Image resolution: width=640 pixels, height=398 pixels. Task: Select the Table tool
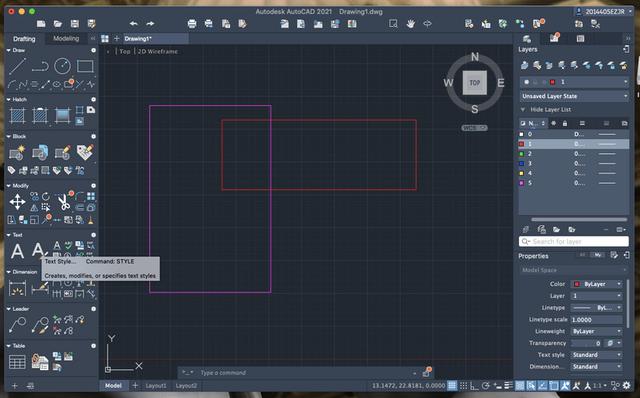point(17,362)
